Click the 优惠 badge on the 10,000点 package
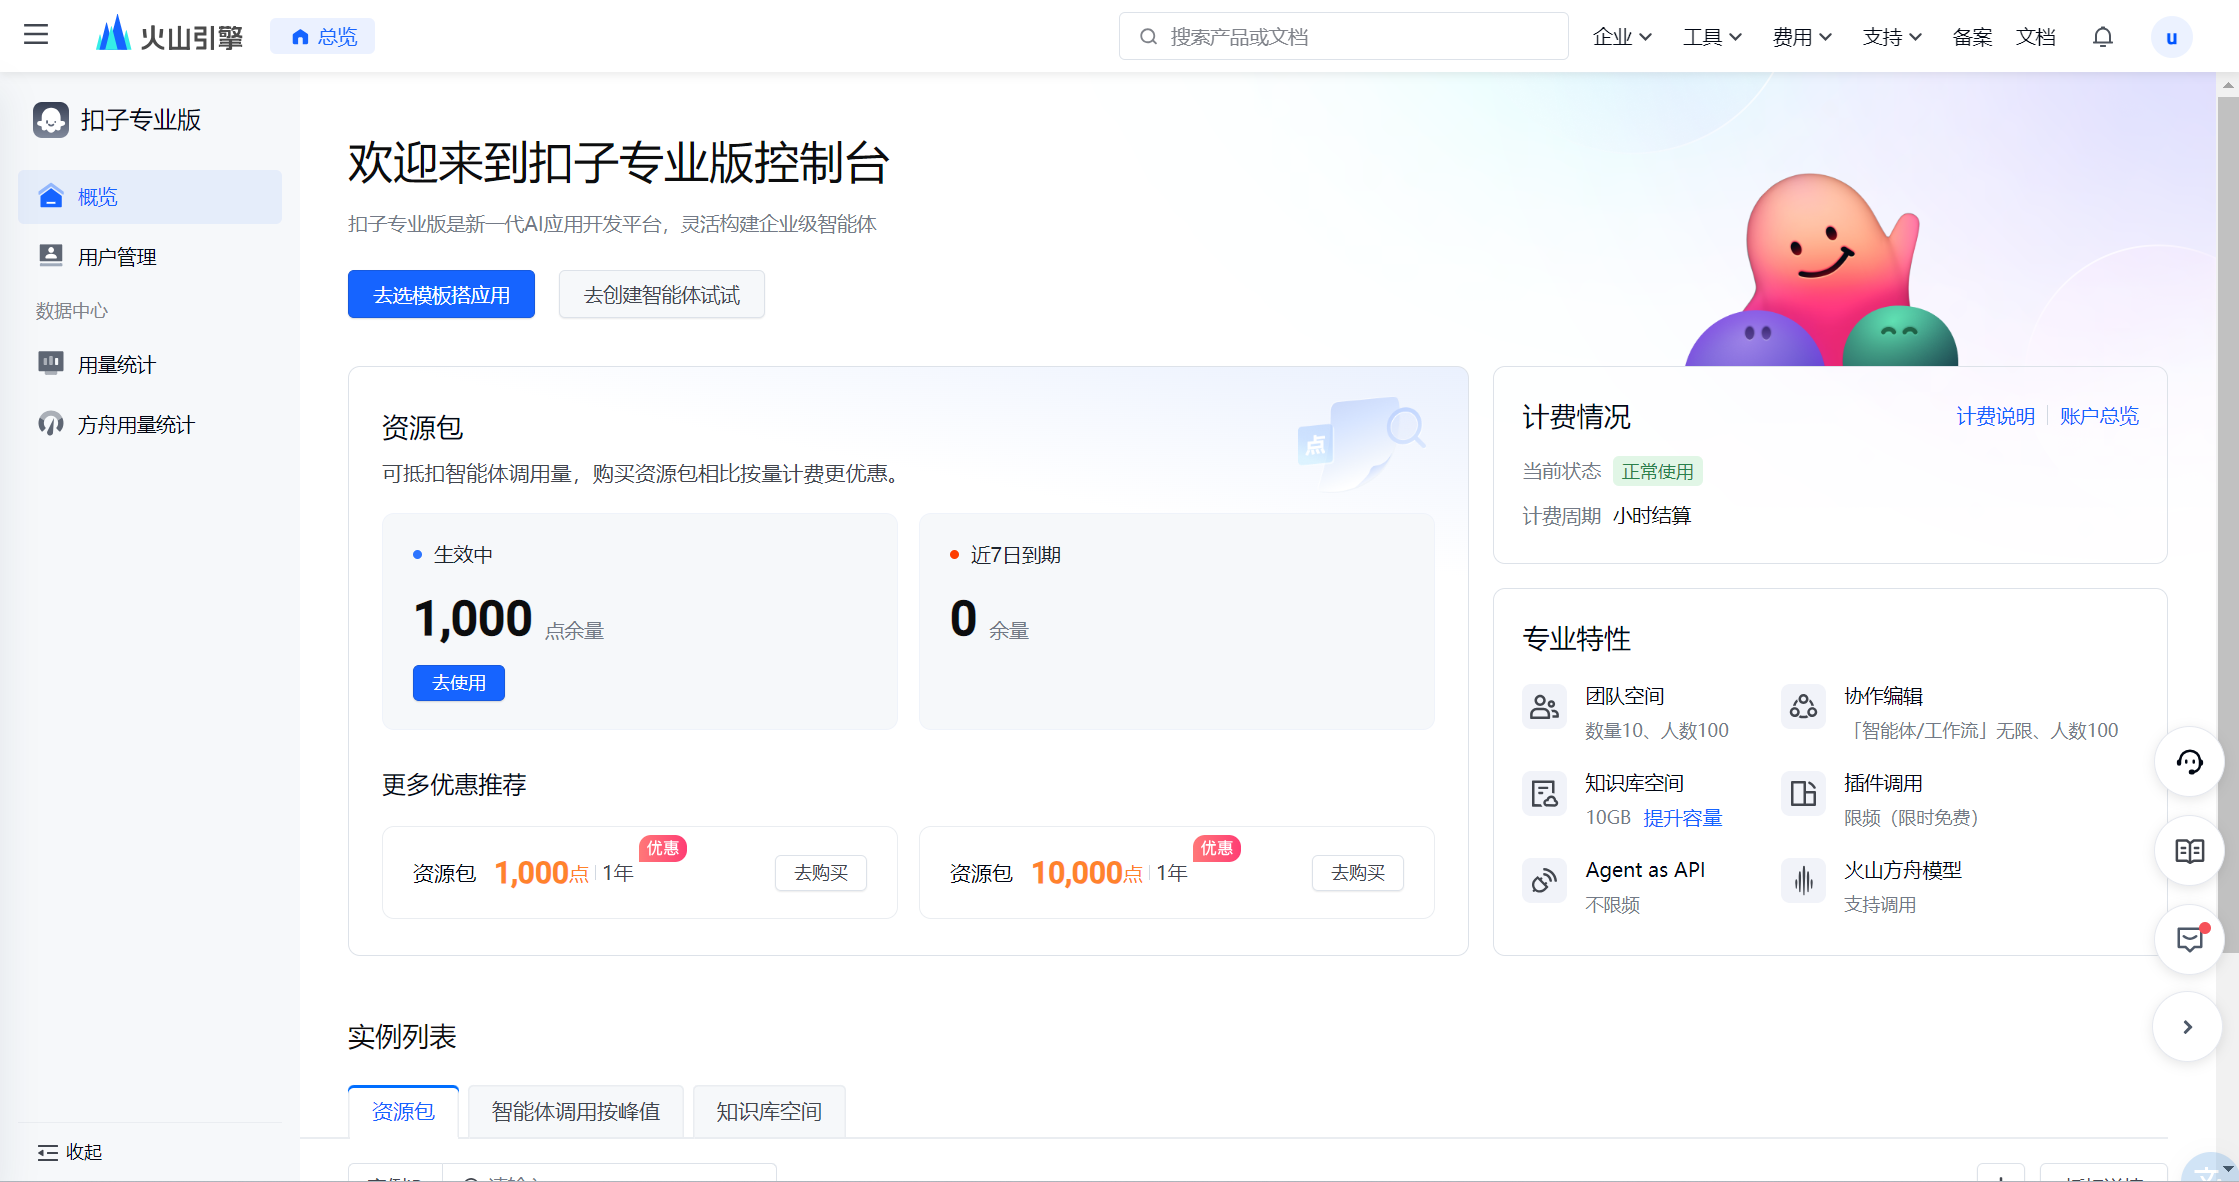Image resolution: width=2239 pixels, height=1182 pixels. pyautogui.click(x=1216, y=848)
